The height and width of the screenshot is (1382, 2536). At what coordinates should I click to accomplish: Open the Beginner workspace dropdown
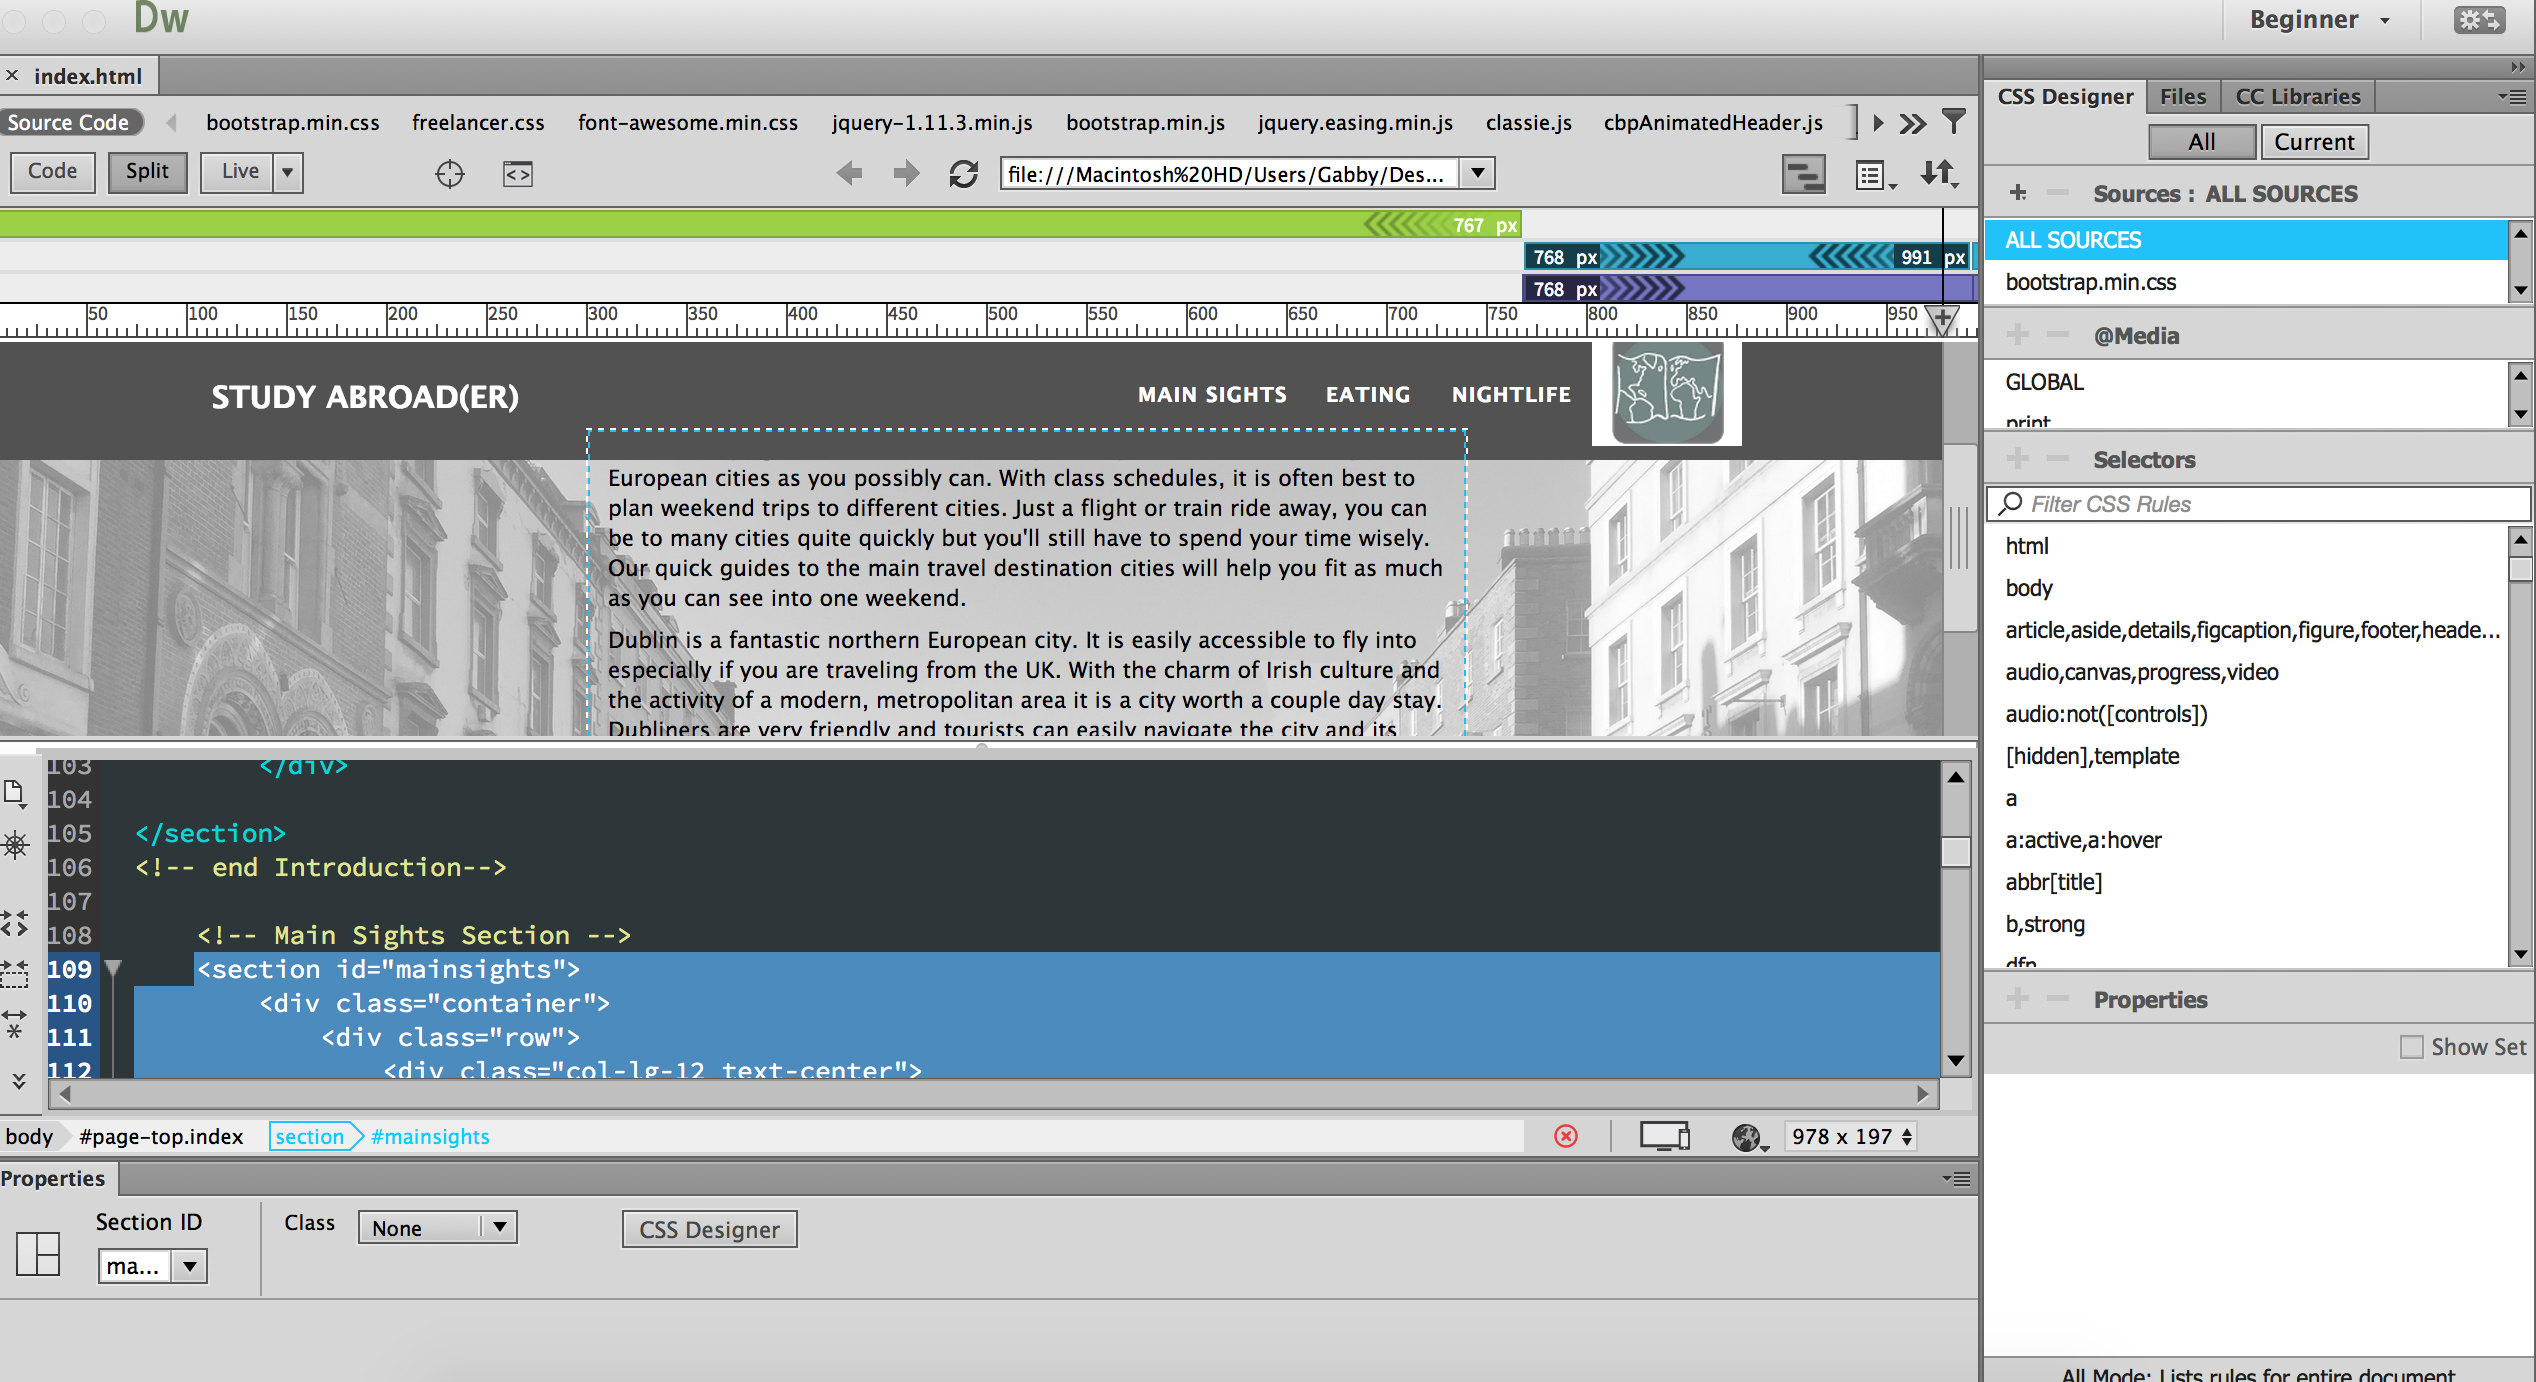coord(2319,20)
